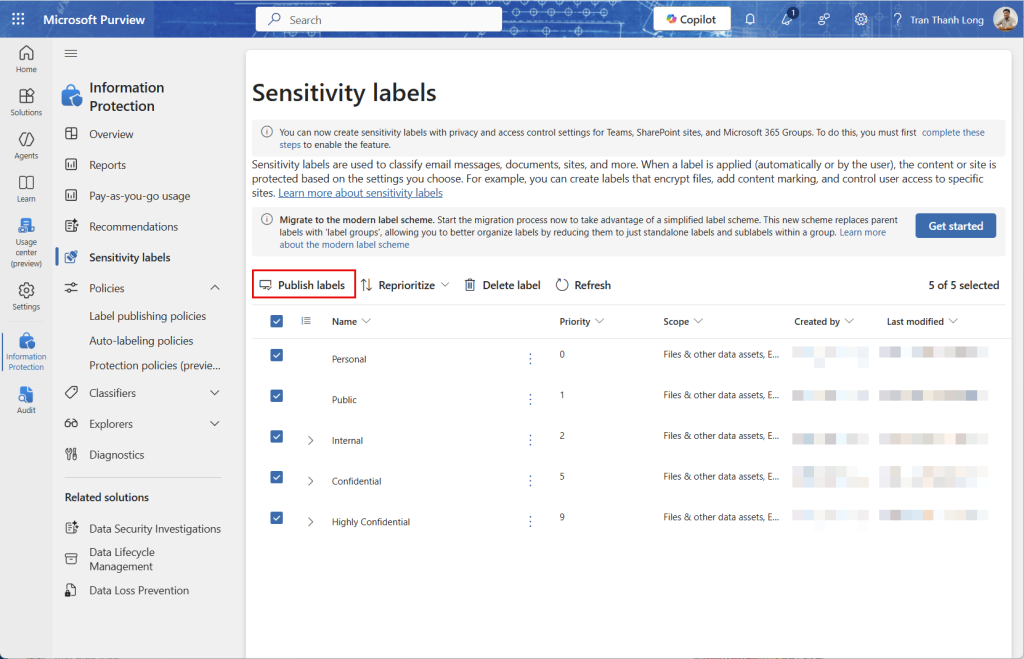Collapse navigation with the hamburger icon
This screenshot has height=659, width=1024.
pos(71,54)
